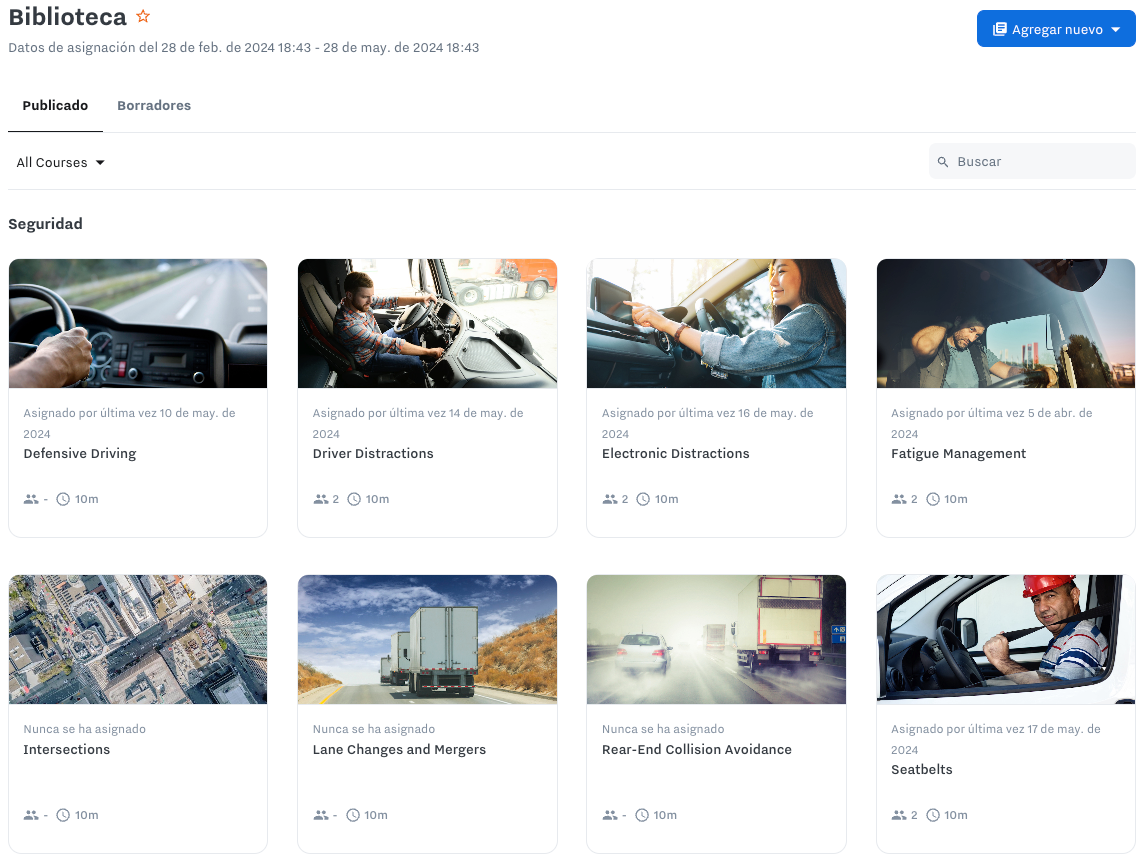Click the clock icon on Fatigue Management

(x=933, y=499)
